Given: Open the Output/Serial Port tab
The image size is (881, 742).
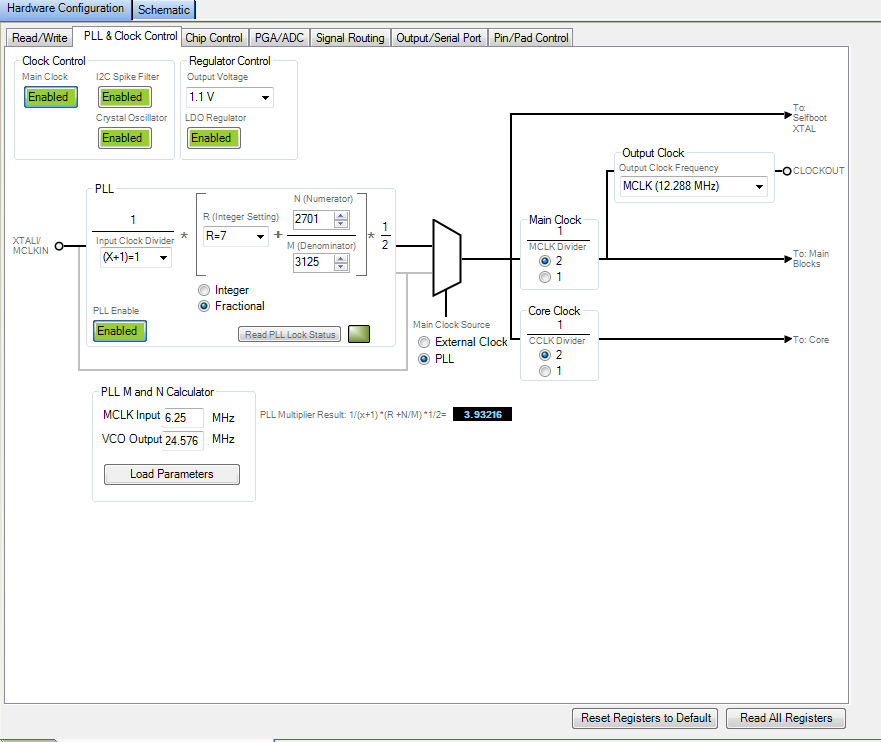Looking at the screenshot, I should click(x=439, y=38).
